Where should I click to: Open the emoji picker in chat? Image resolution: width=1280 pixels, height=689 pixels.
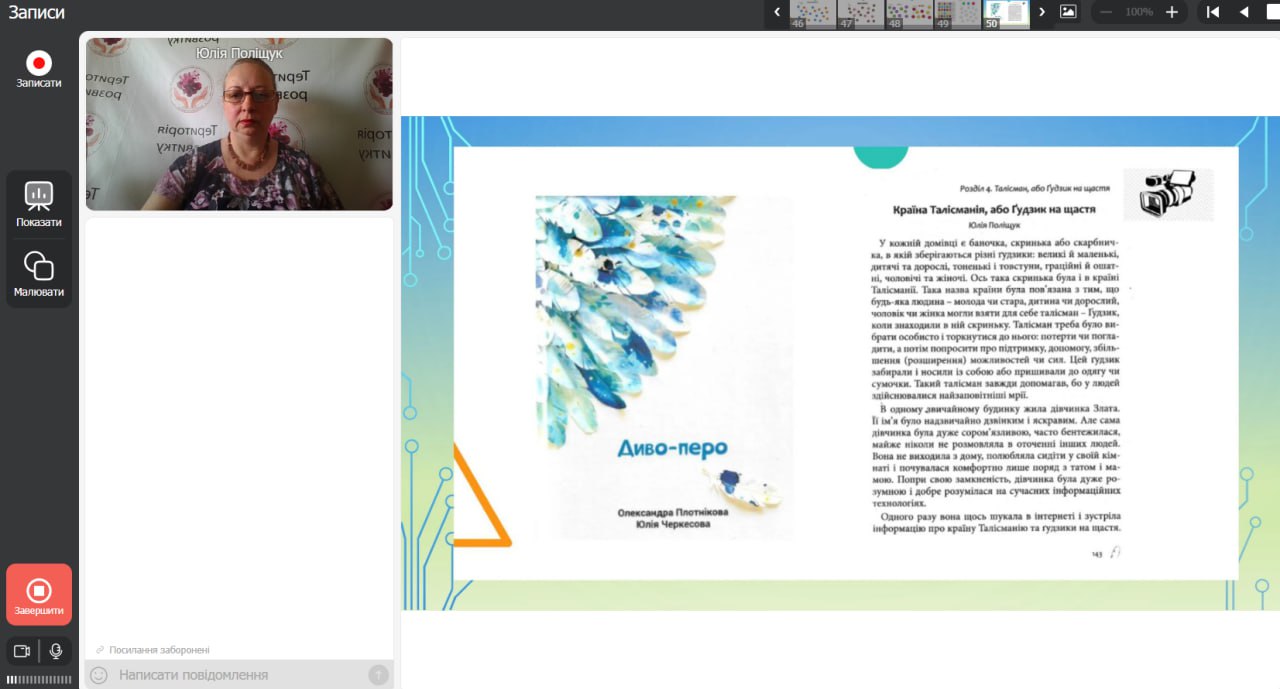[x=99, y=675]
